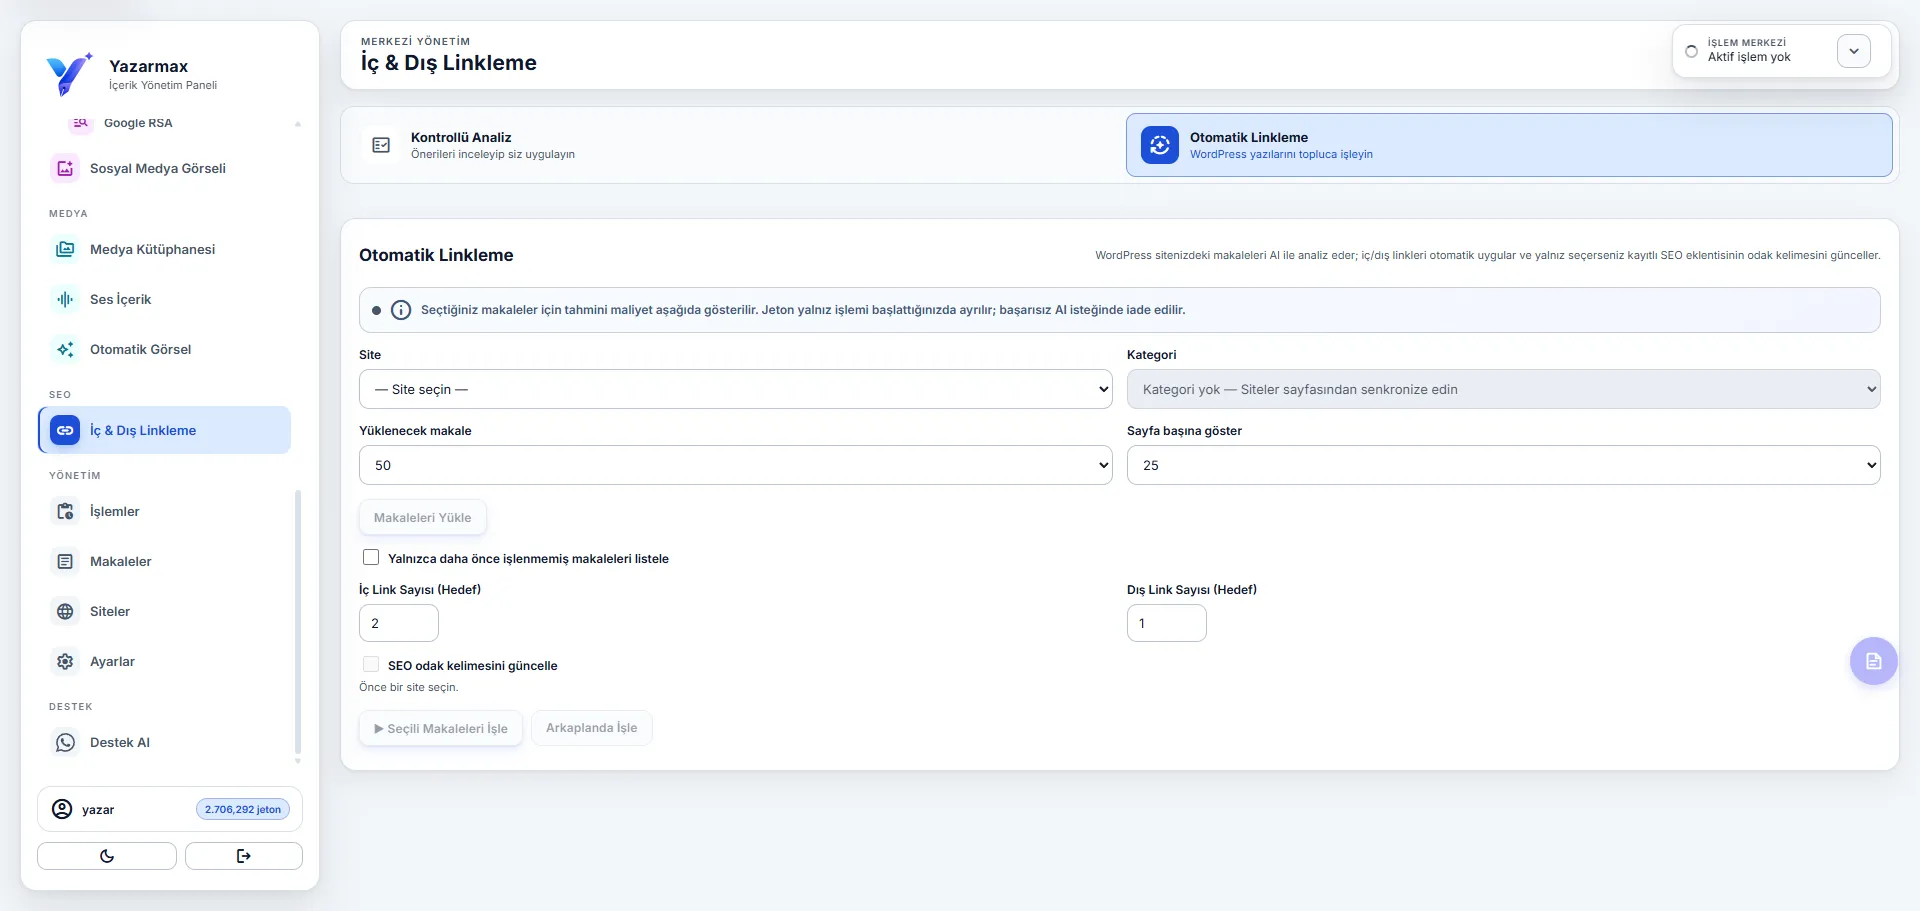Click the Makaleleri Yükle button
Viewport: 1920px width, 911px height.
pyautogui.click(x=422, y=517)
